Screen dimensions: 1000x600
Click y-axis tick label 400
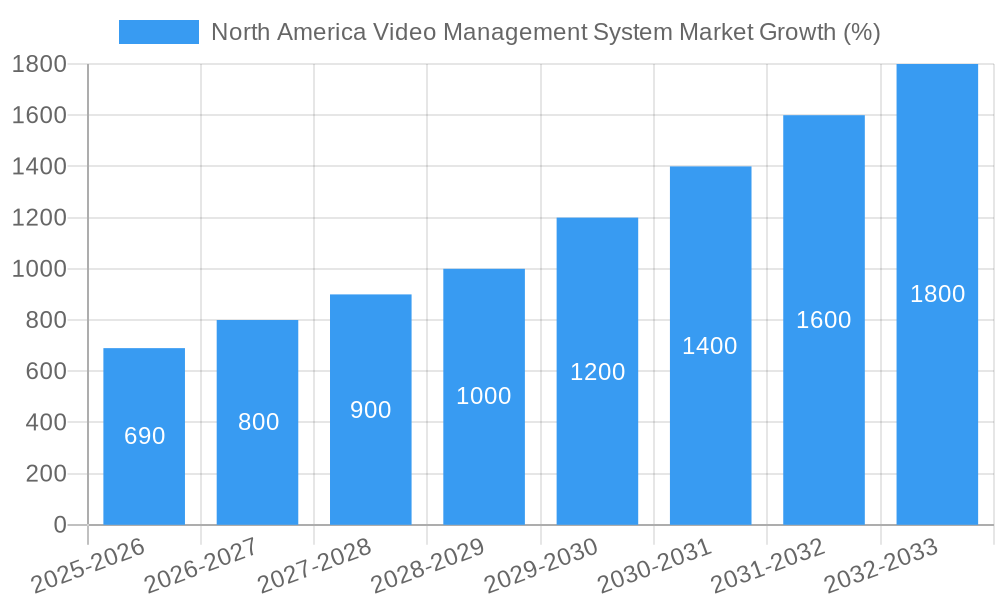pos(46,422)
